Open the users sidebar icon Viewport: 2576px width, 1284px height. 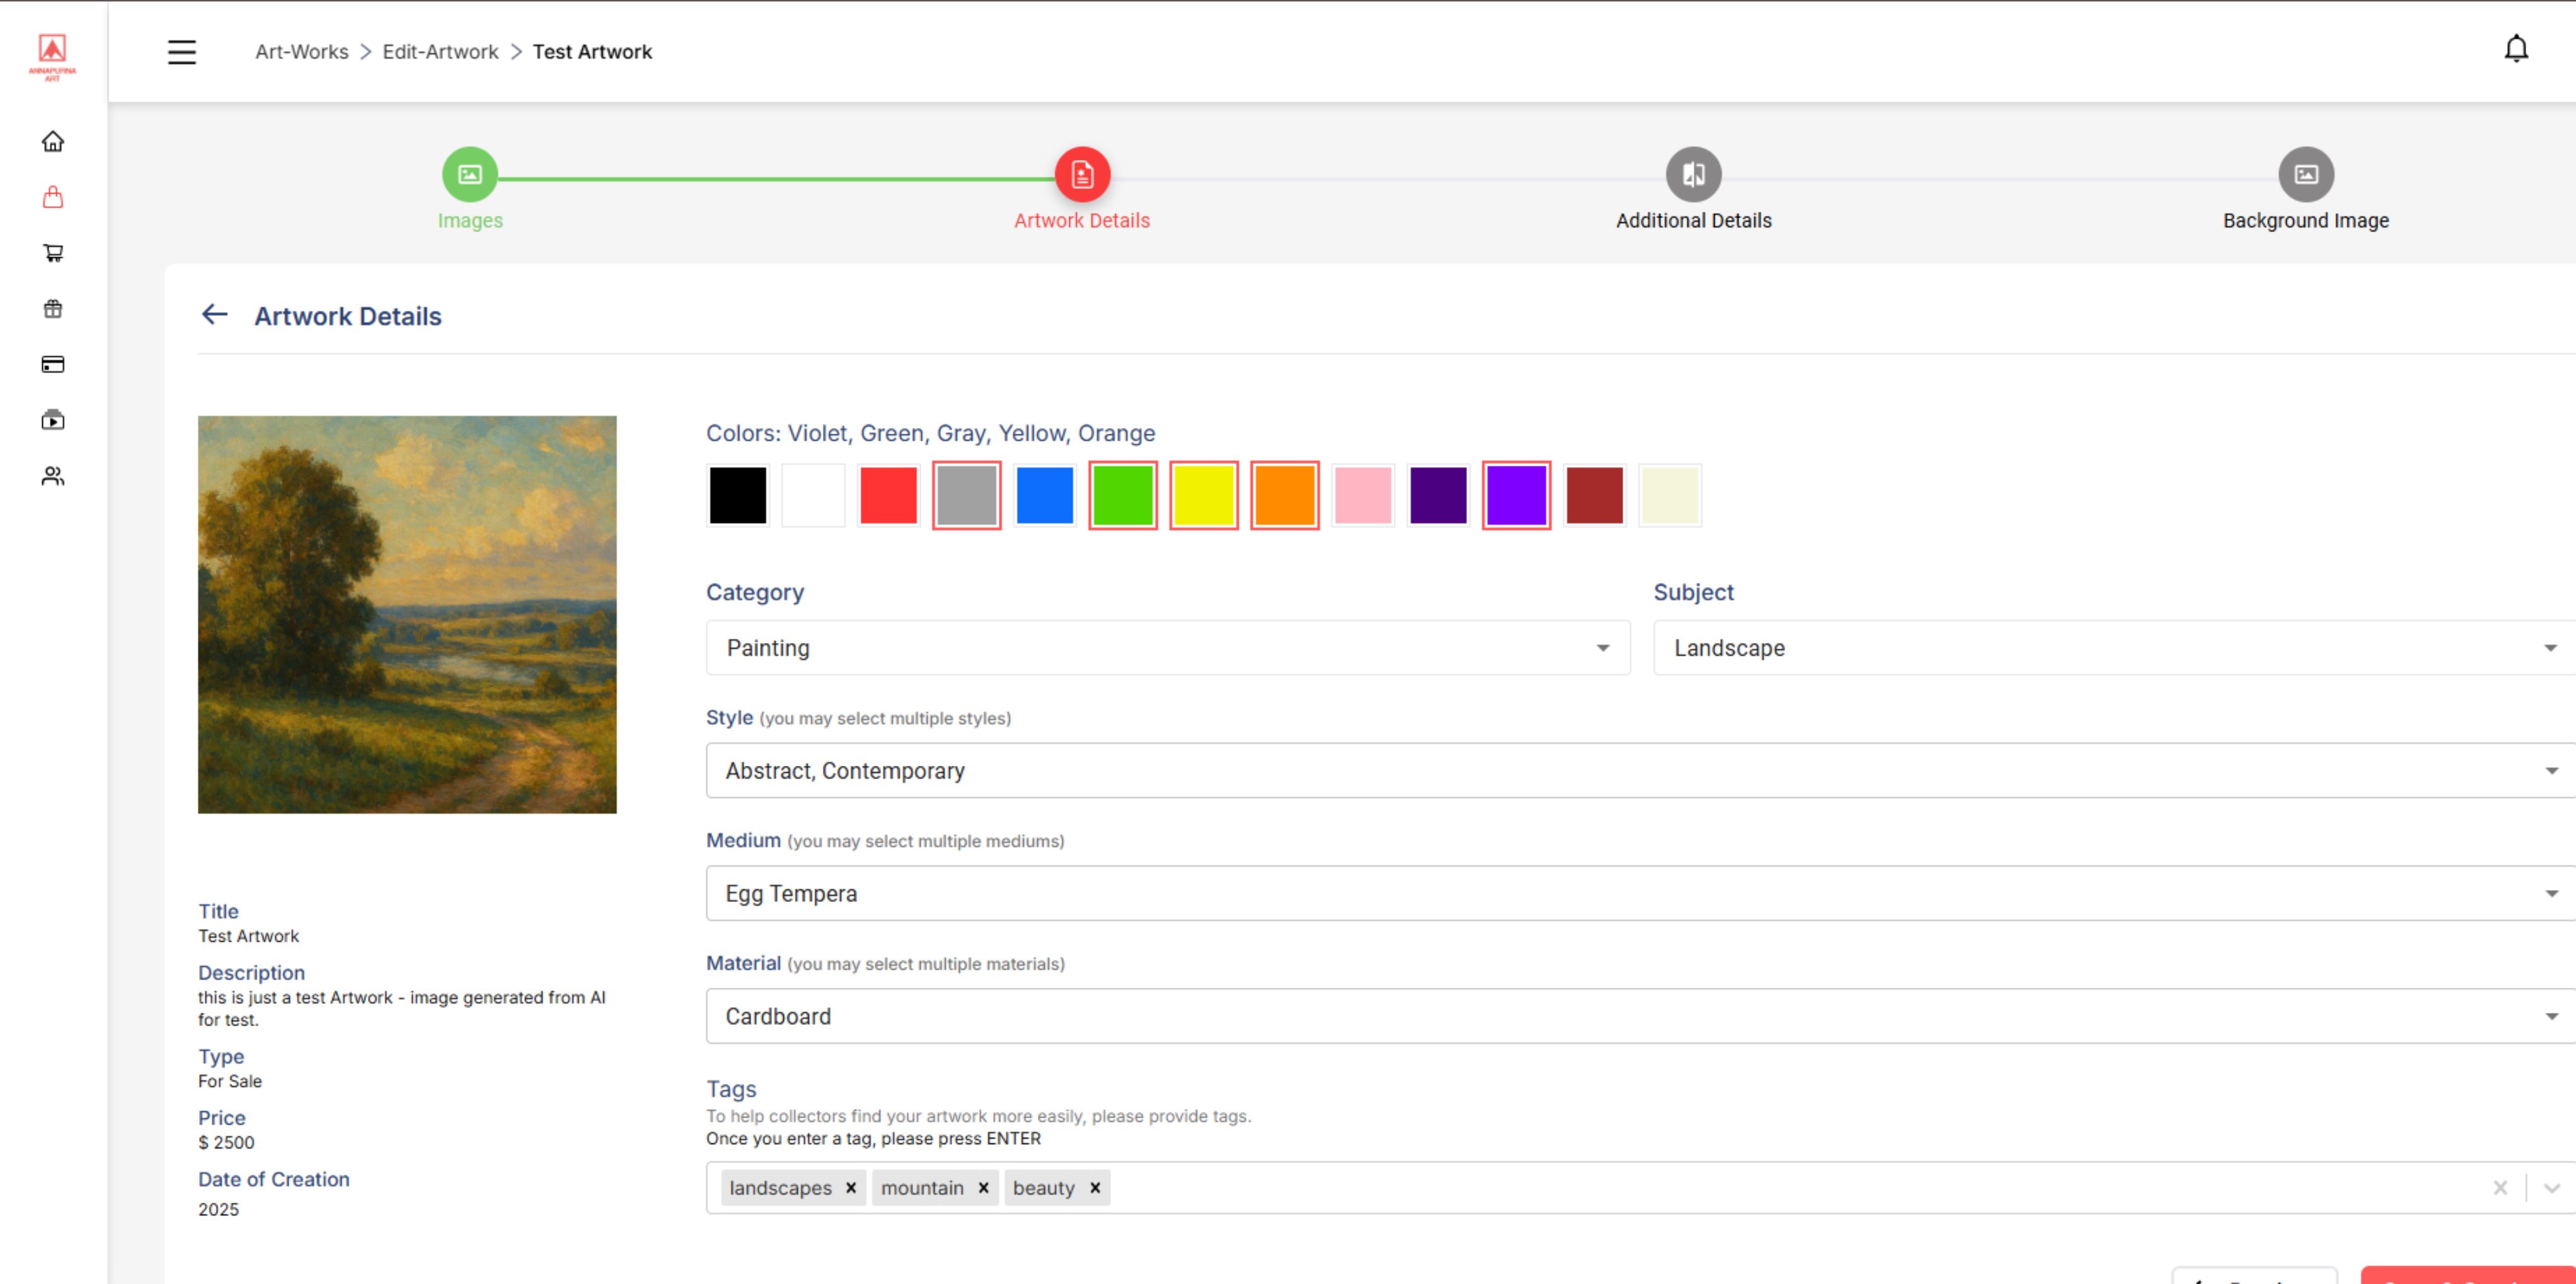click(x=53, y=476)
